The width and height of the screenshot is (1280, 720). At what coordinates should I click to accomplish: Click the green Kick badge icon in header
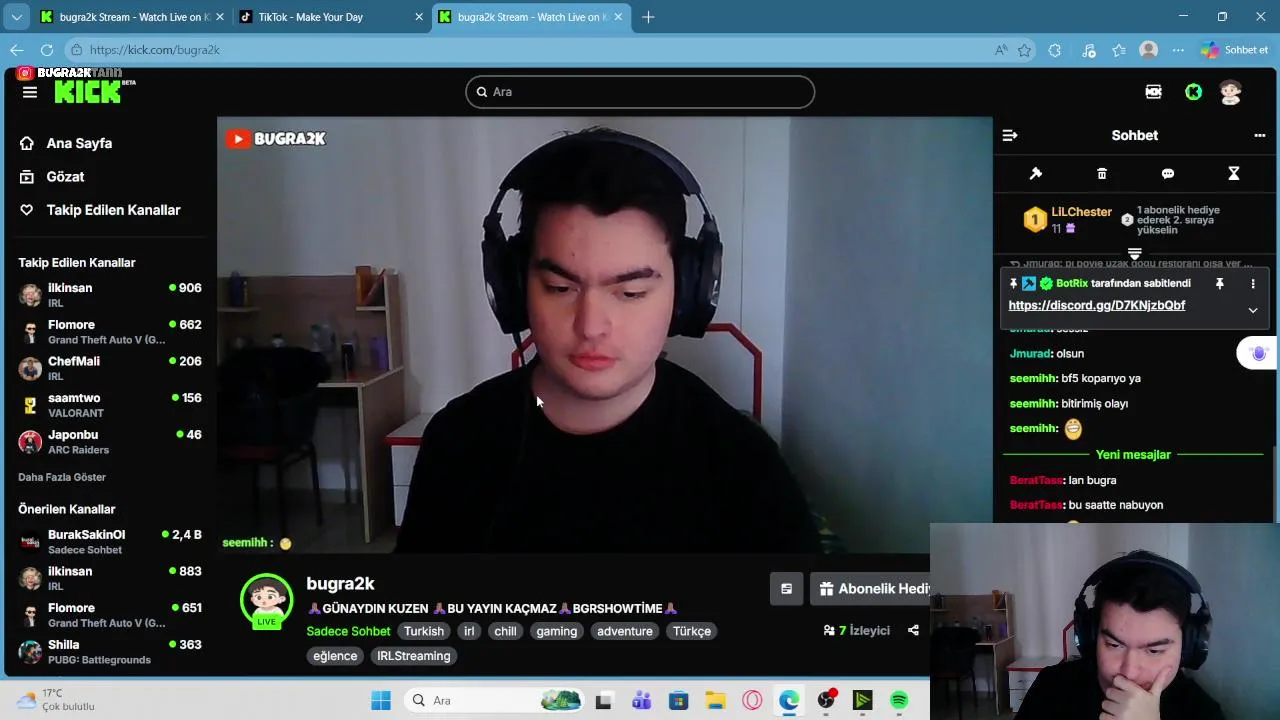1193,92
